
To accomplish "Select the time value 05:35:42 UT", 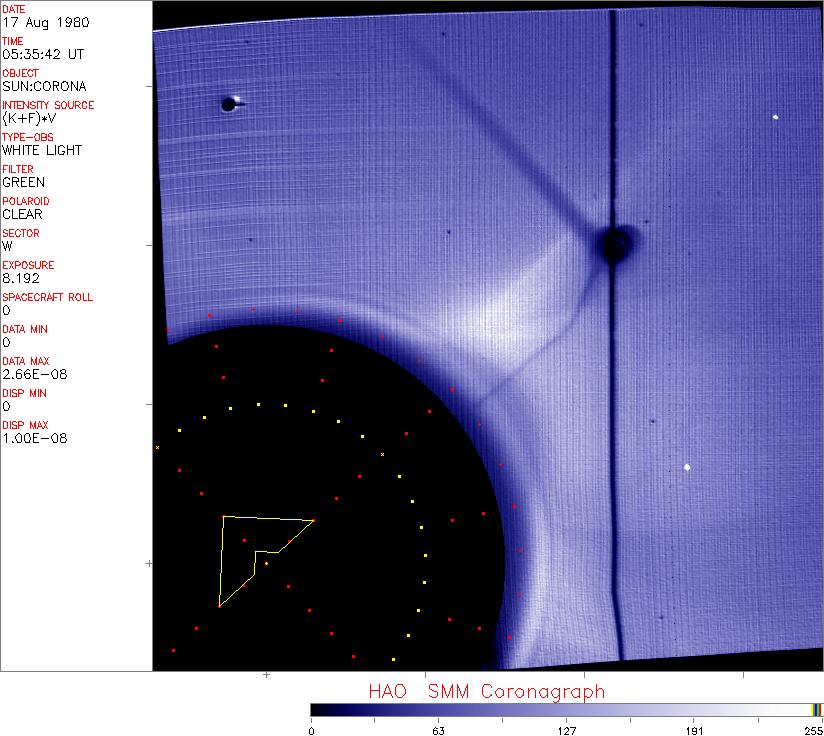I will (43, 55).
